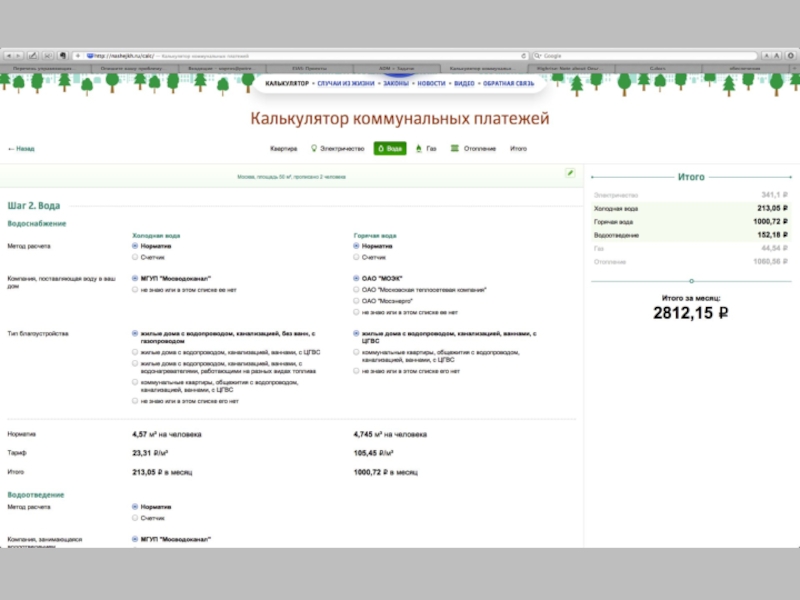The image size is (800, 600).
Task: Click the flame icon next to Газ
Action: point(418,148)
